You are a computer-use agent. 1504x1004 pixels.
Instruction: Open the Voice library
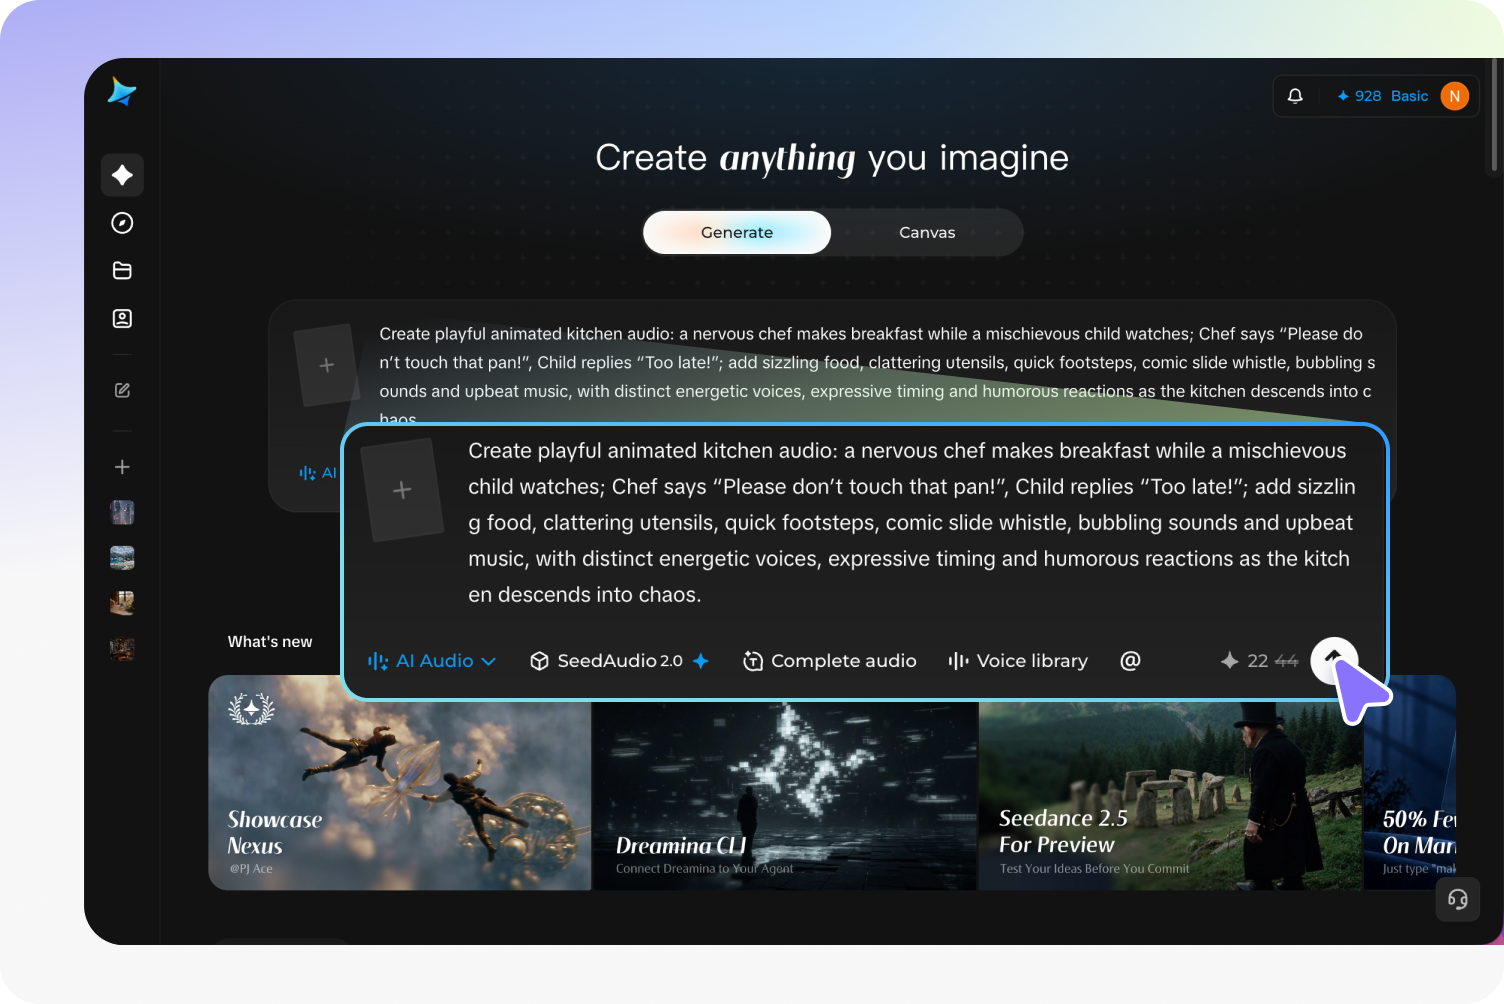[x=1018, y=661]
